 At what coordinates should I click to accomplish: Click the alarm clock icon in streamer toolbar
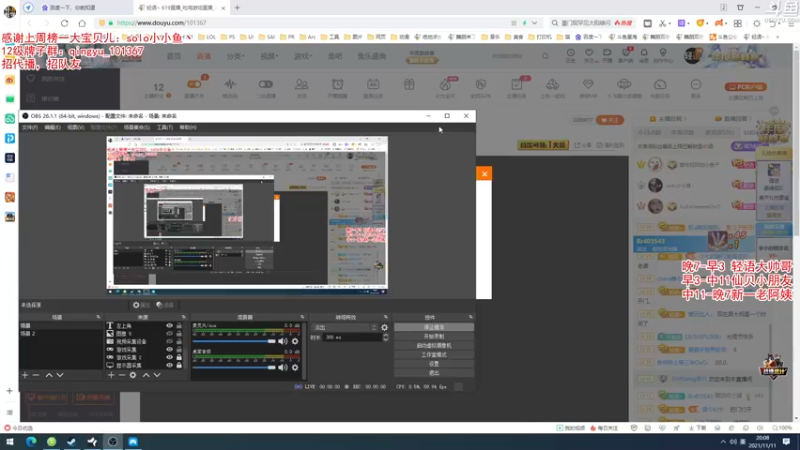(x=337, y=88)
